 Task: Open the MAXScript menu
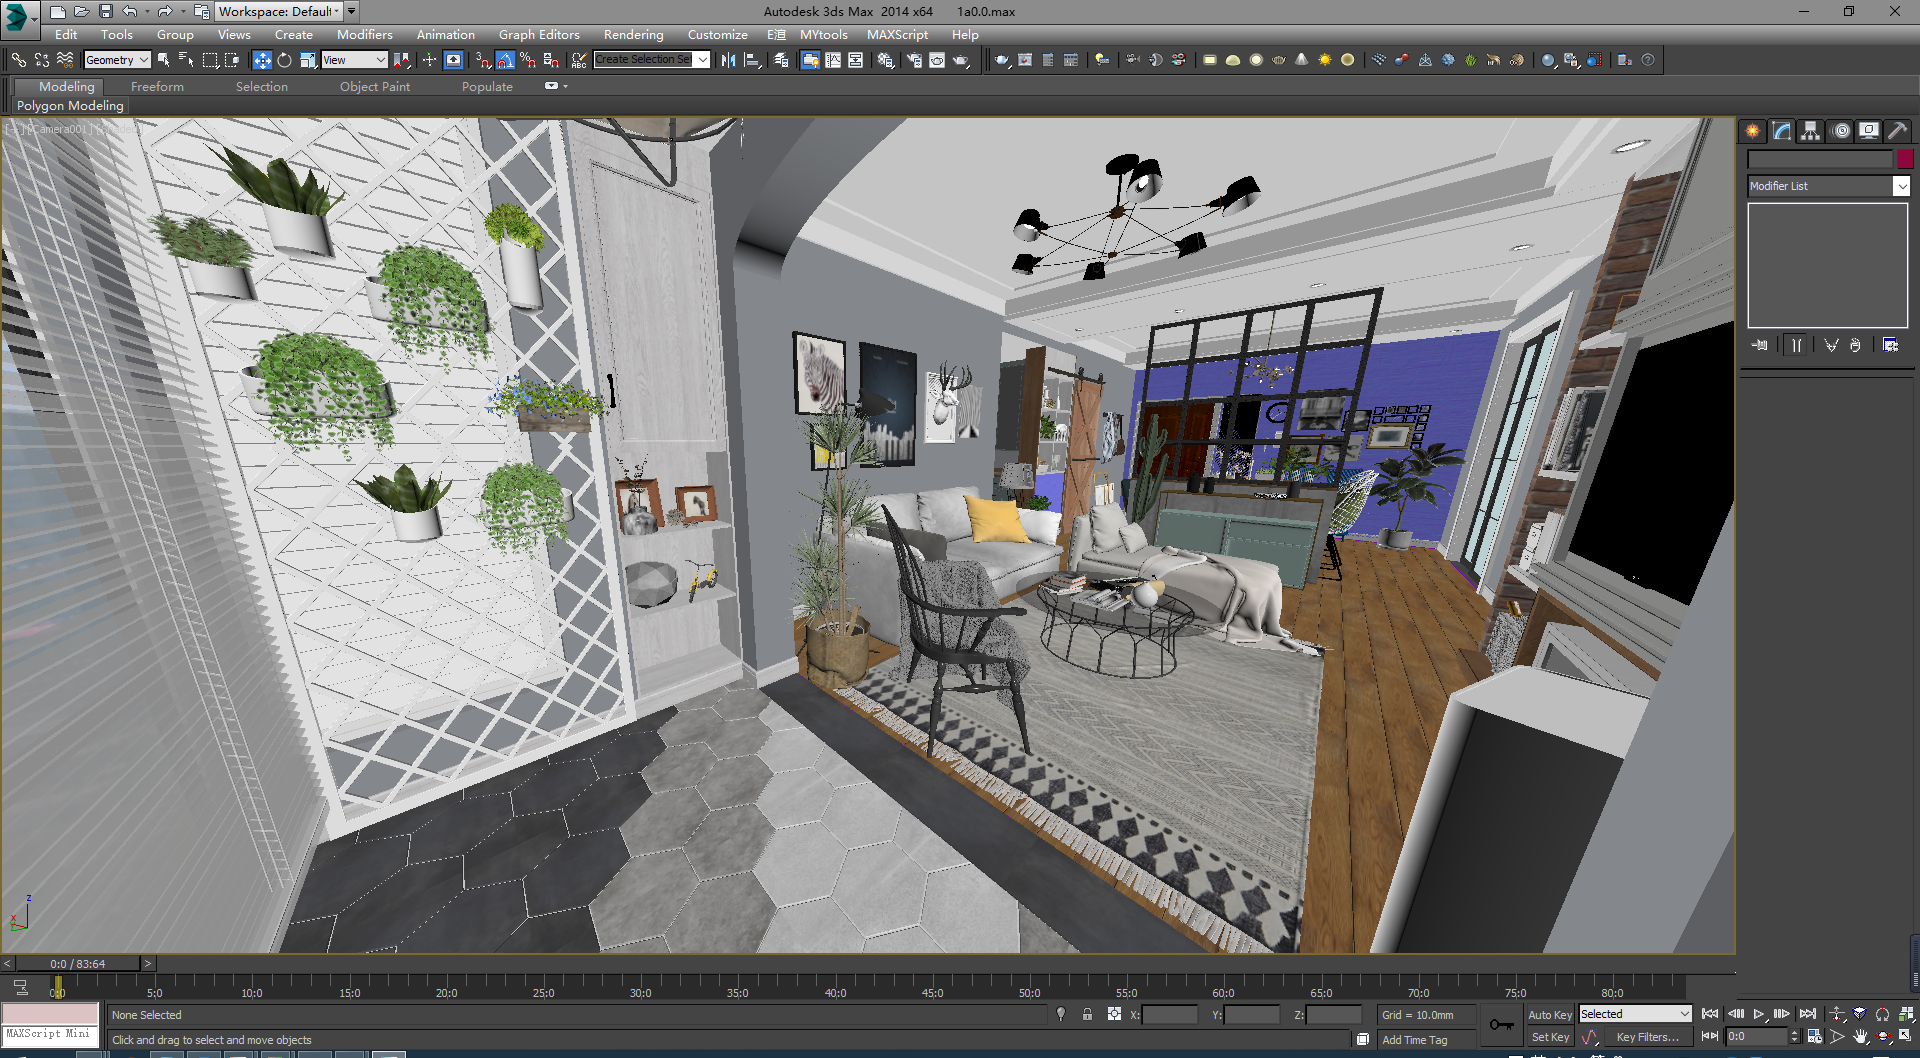(897, 34)
